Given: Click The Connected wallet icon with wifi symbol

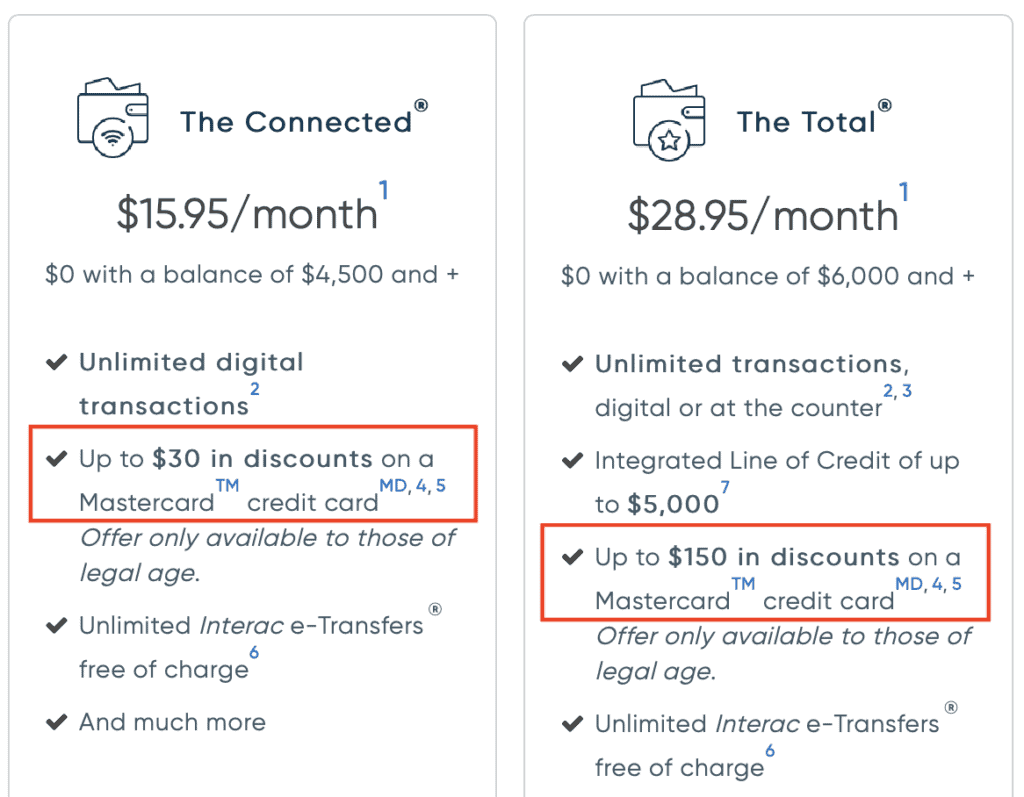Looking at the screenshot, I should (x=113, y=119).
